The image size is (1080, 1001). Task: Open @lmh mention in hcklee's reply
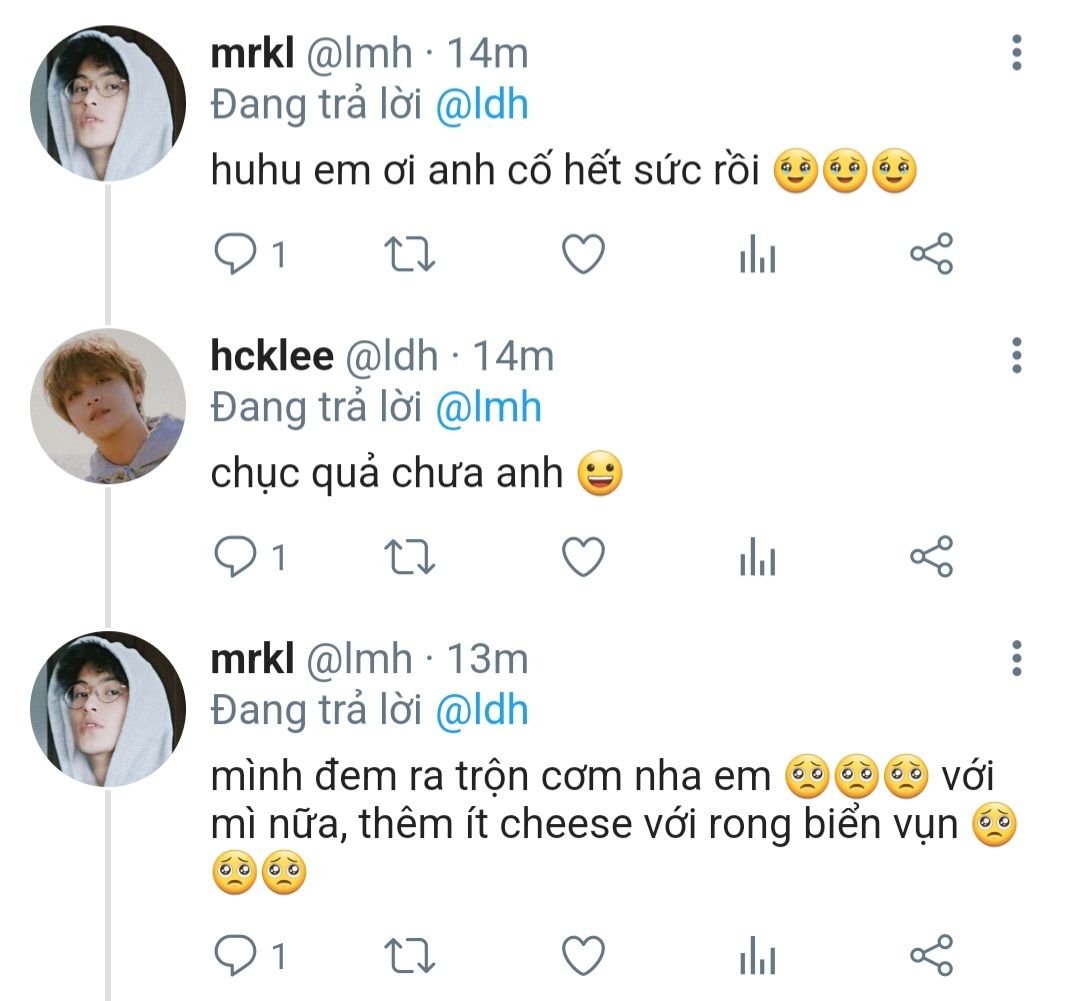pyautogui.click(x=489, y=407)
